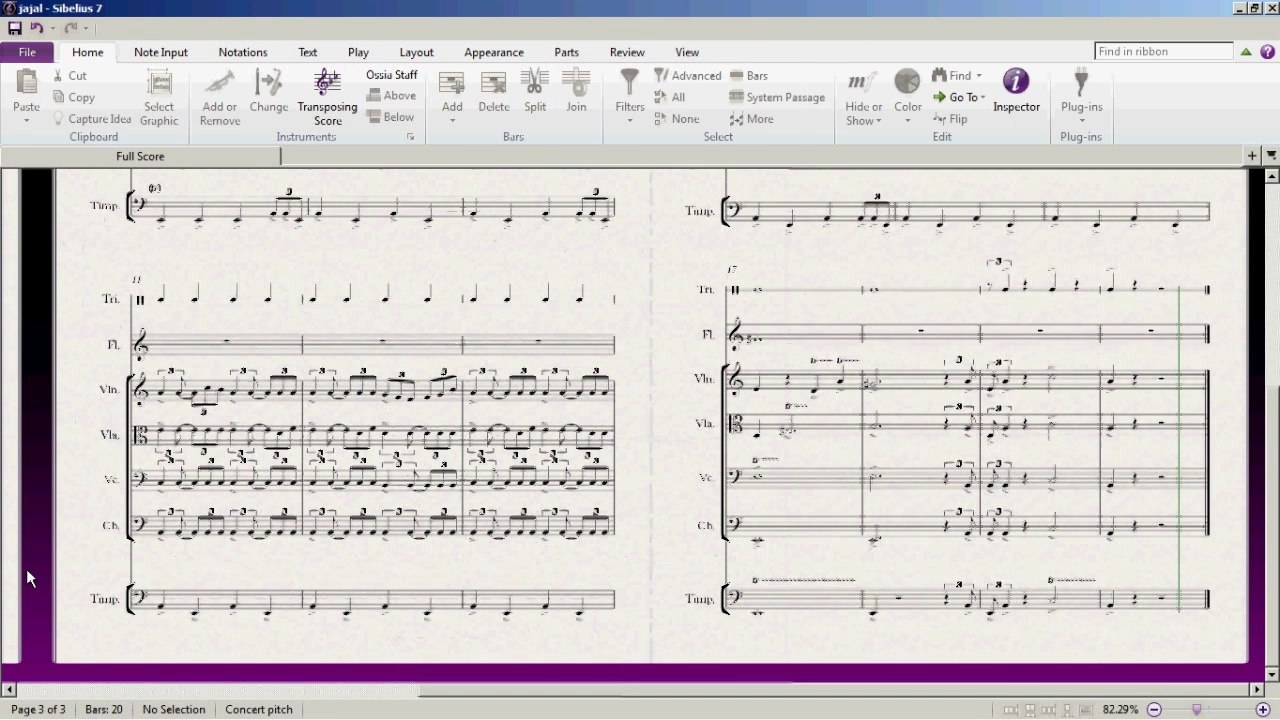Select the Full Score document tab
The width and height of the screenshot is (1280, 720).
tap(140, 156)
